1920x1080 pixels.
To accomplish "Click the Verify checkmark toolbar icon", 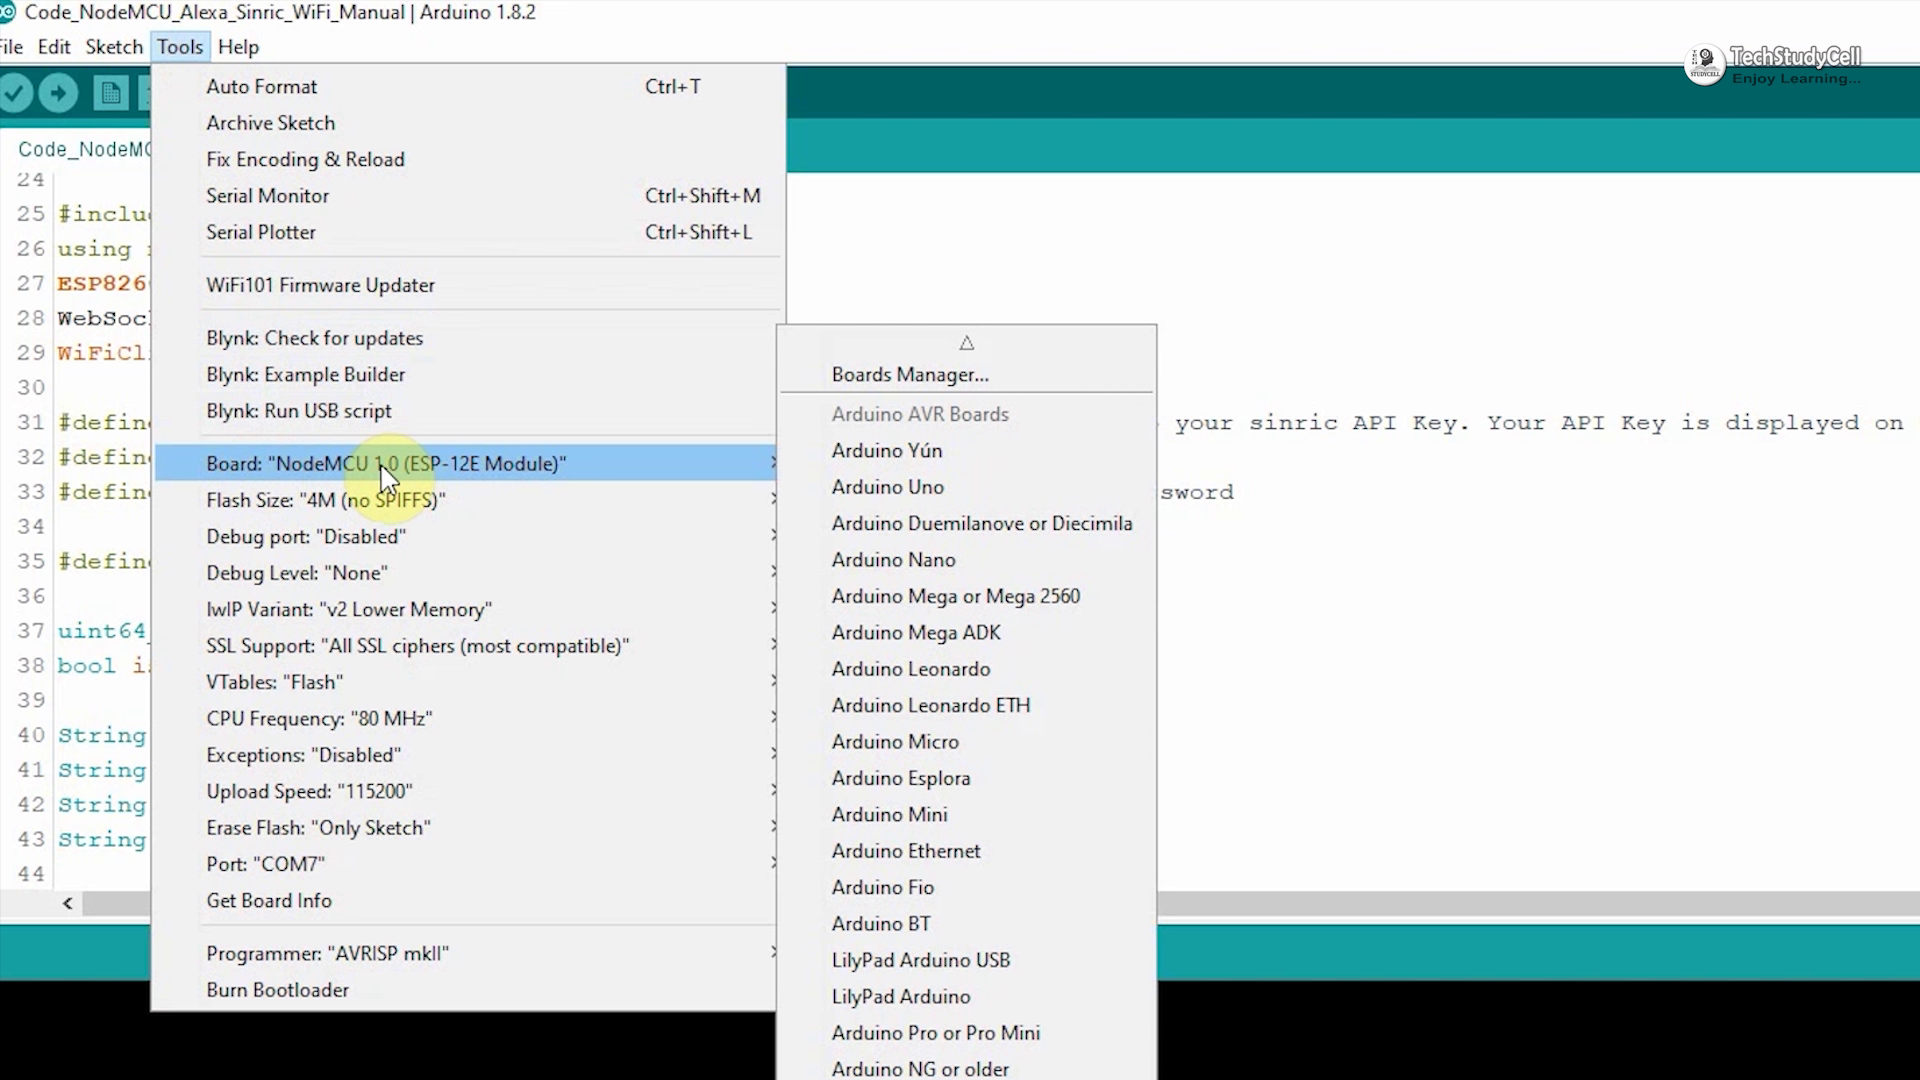I will (15, 94).
